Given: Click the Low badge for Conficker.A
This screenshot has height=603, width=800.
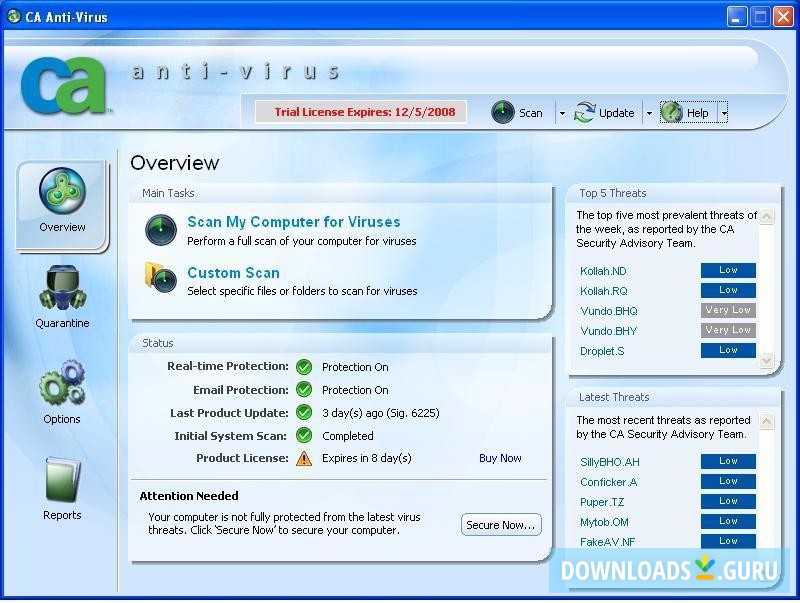Looking at the screenshot, I should coord(728,481).
